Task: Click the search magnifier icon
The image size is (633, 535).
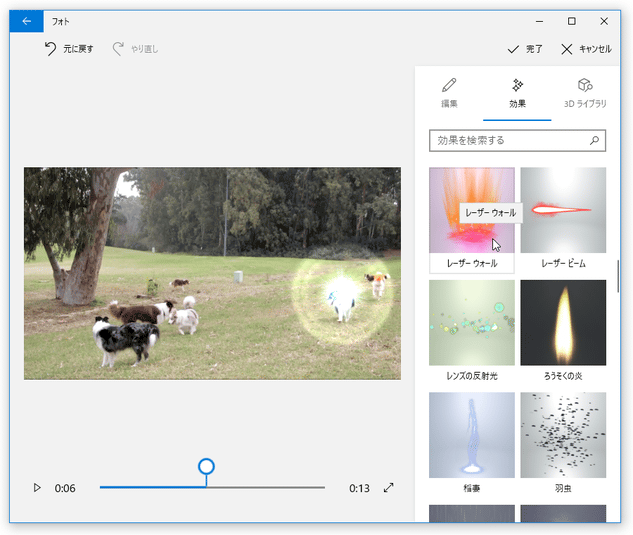Action: 594,141
